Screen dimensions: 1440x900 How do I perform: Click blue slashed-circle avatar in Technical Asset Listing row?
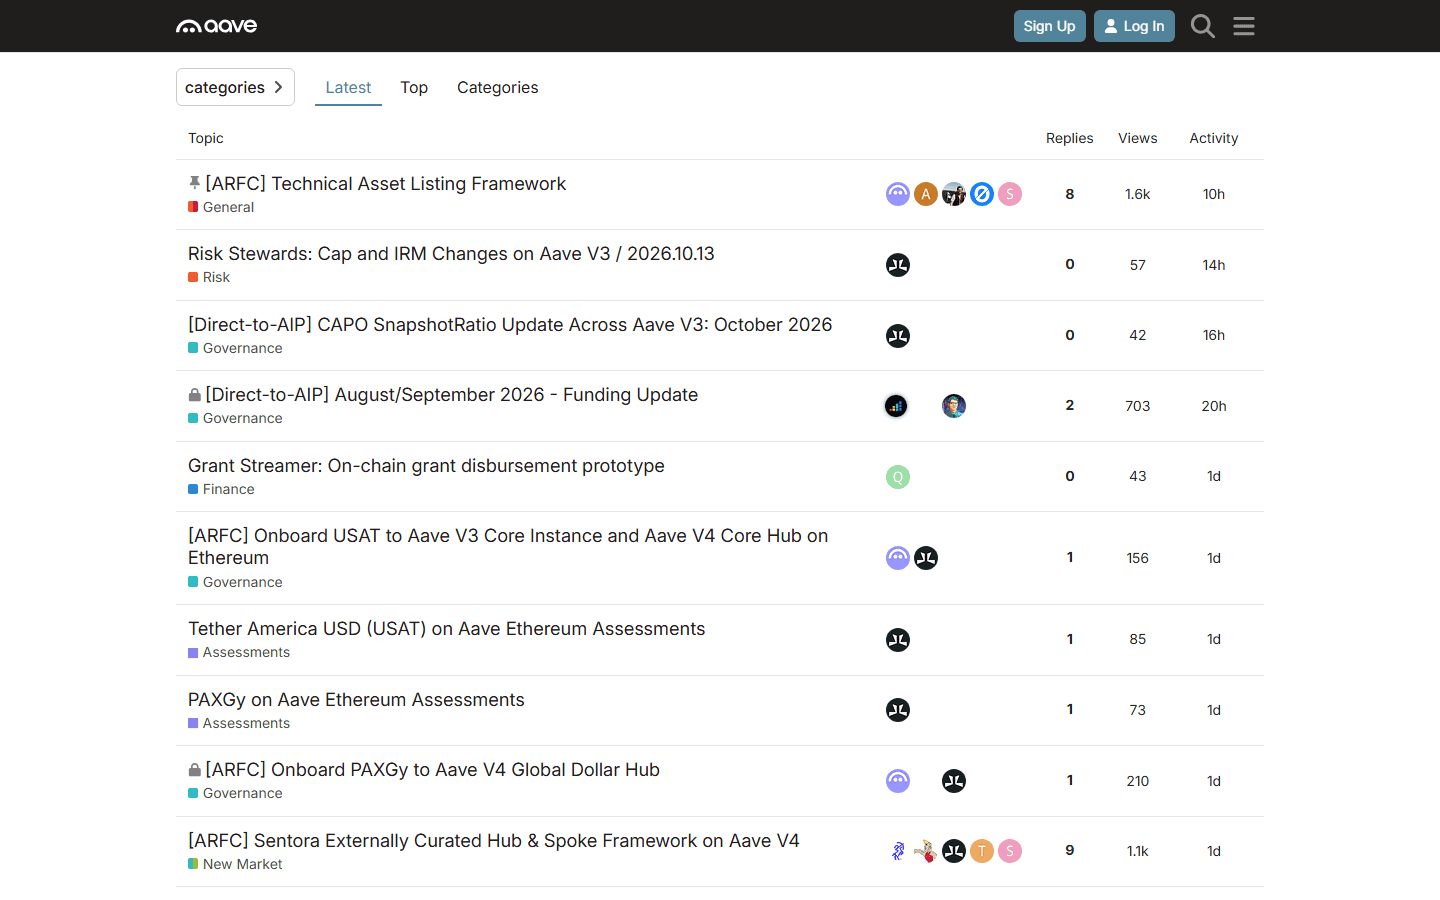982,194
